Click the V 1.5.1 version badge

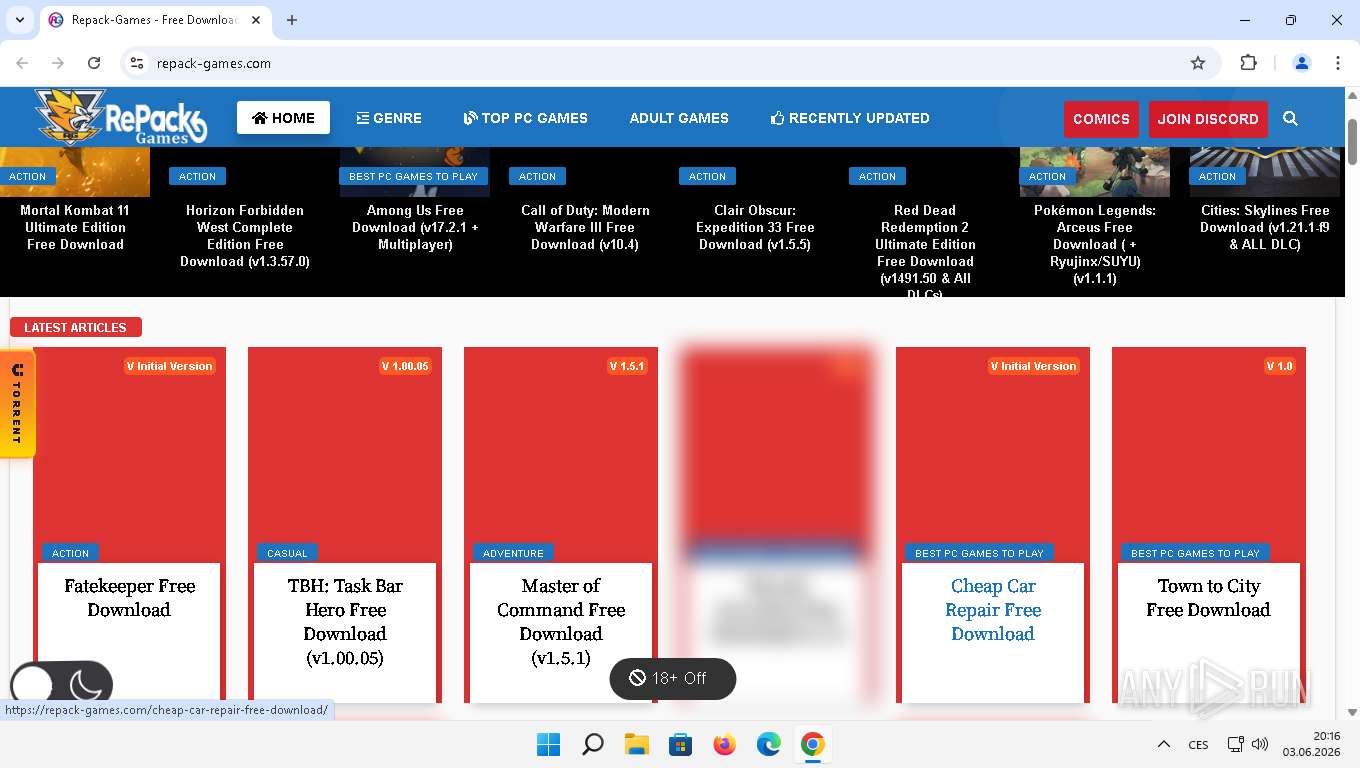[x=627, y=366]
